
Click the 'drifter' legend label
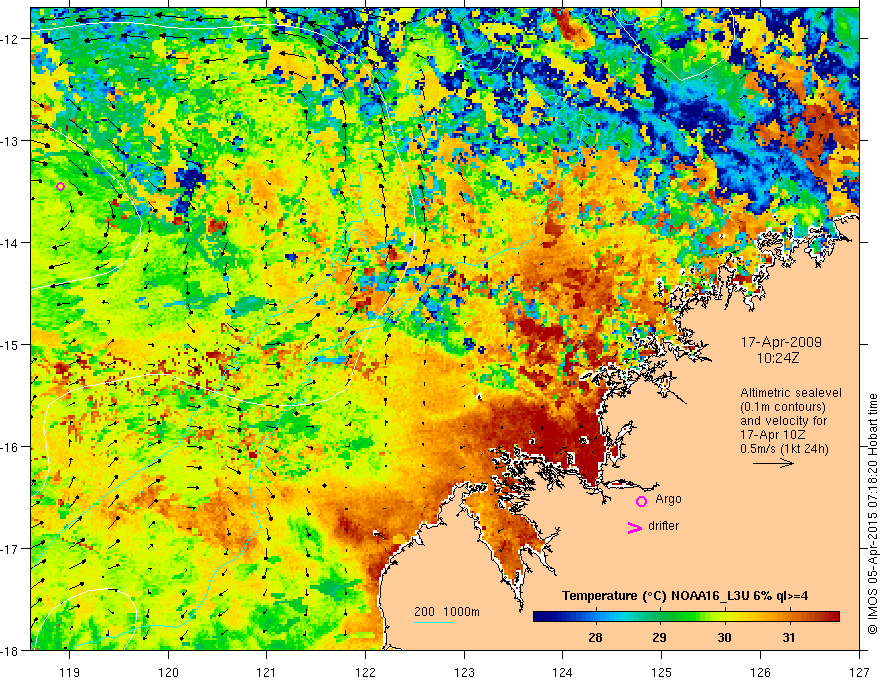(663, 526)
